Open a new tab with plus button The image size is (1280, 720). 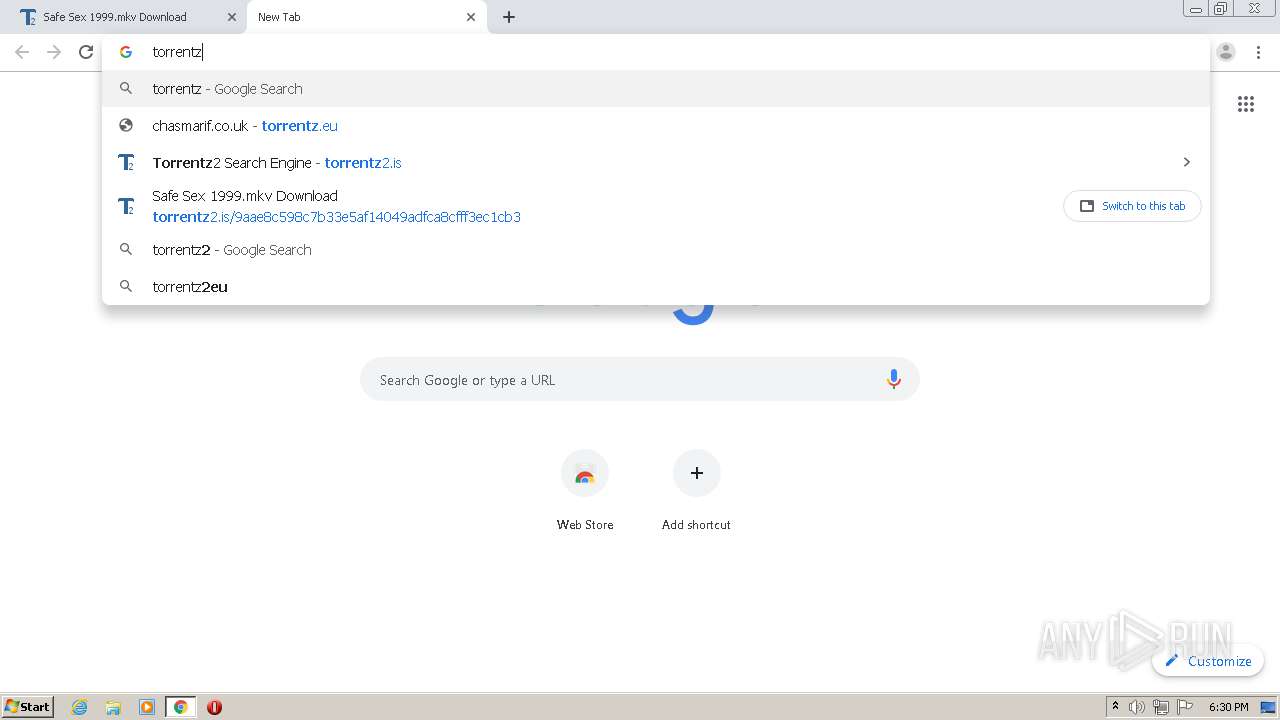[x=509, y=17]
